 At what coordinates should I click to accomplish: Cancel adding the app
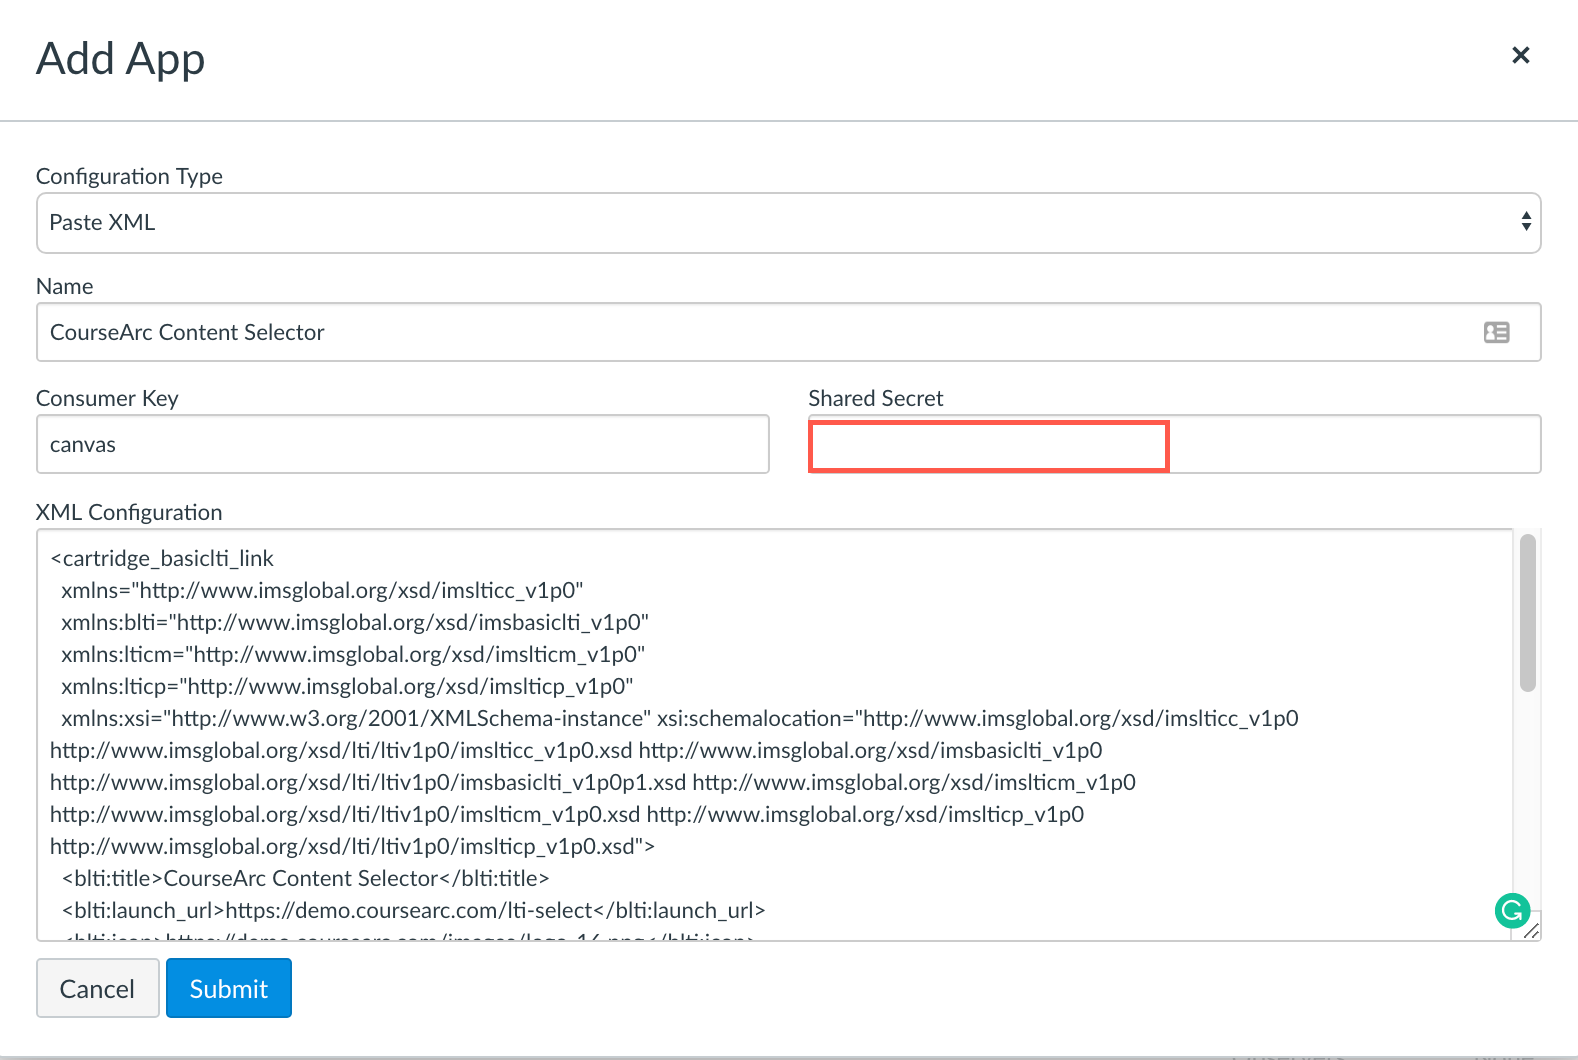pos(98,988)
